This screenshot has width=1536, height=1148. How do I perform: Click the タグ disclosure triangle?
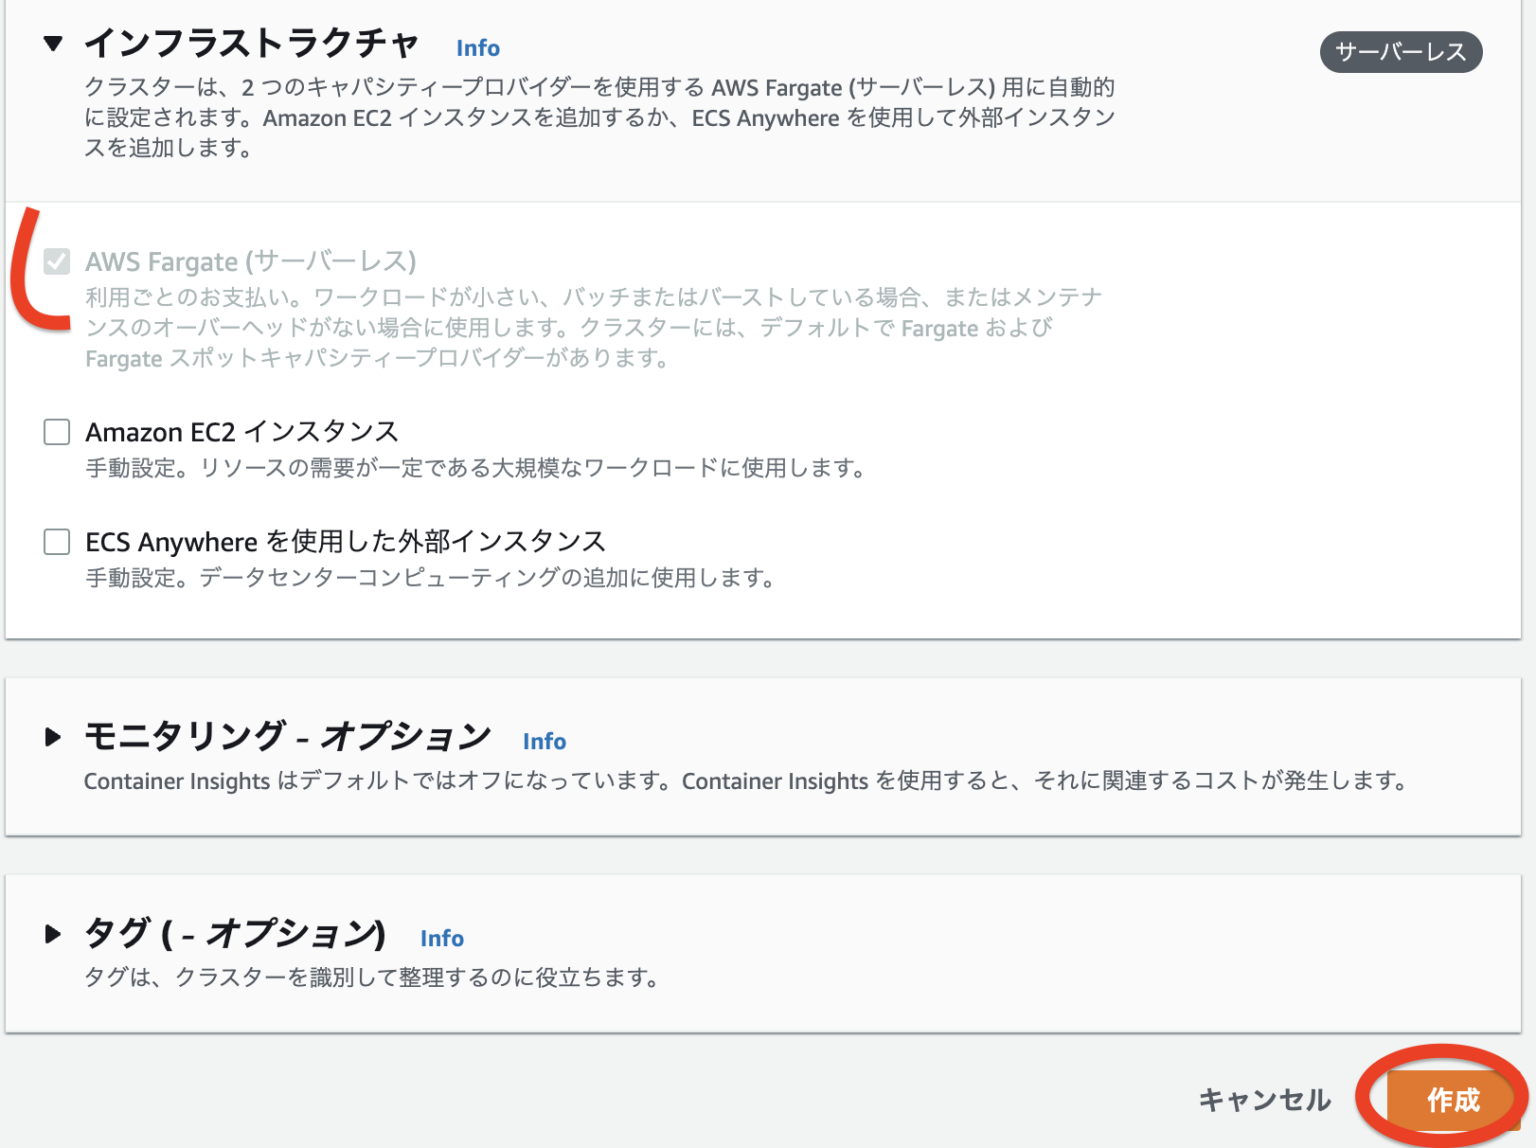[x=54, y=935]
